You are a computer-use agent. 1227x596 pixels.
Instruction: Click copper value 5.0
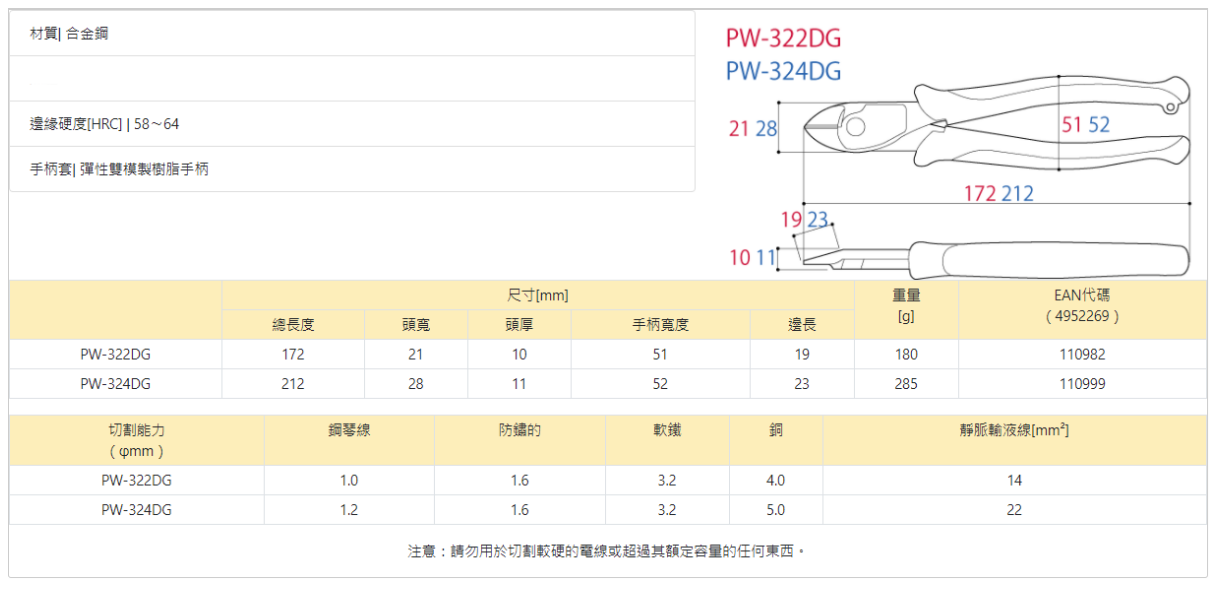pos(776,509)
